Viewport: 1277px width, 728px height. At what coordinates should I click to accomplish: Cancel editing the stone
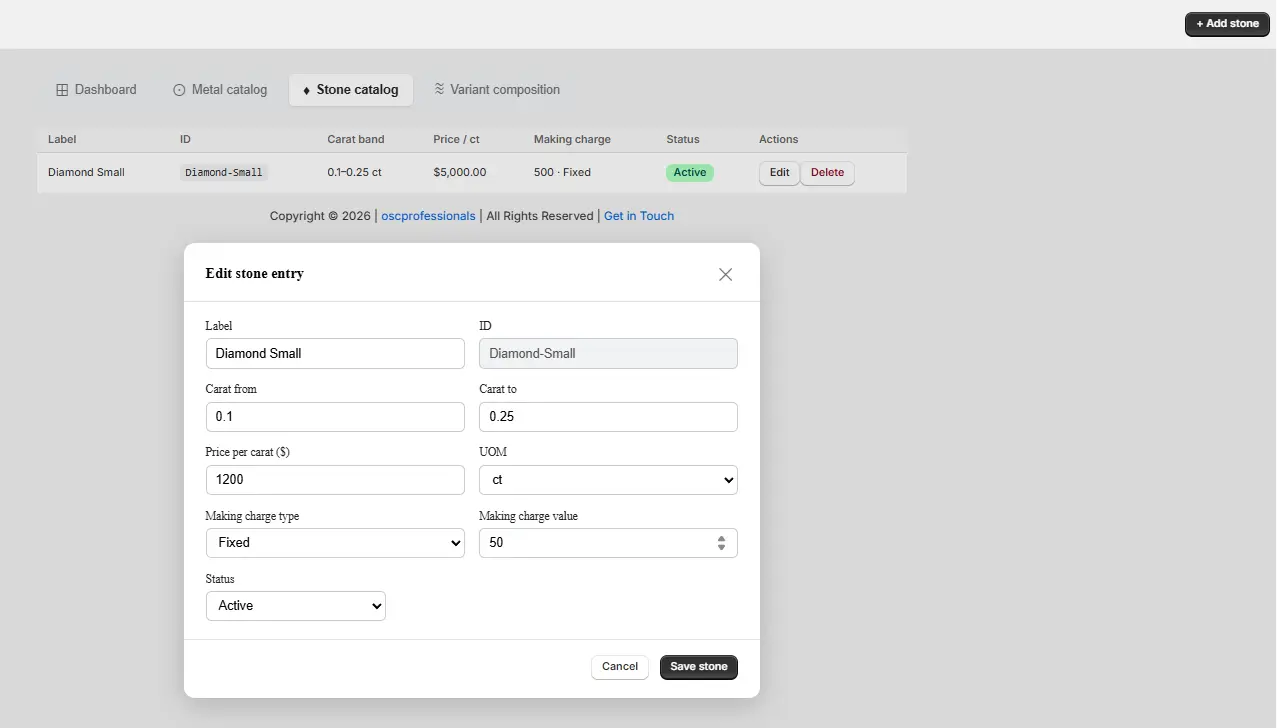620,667
